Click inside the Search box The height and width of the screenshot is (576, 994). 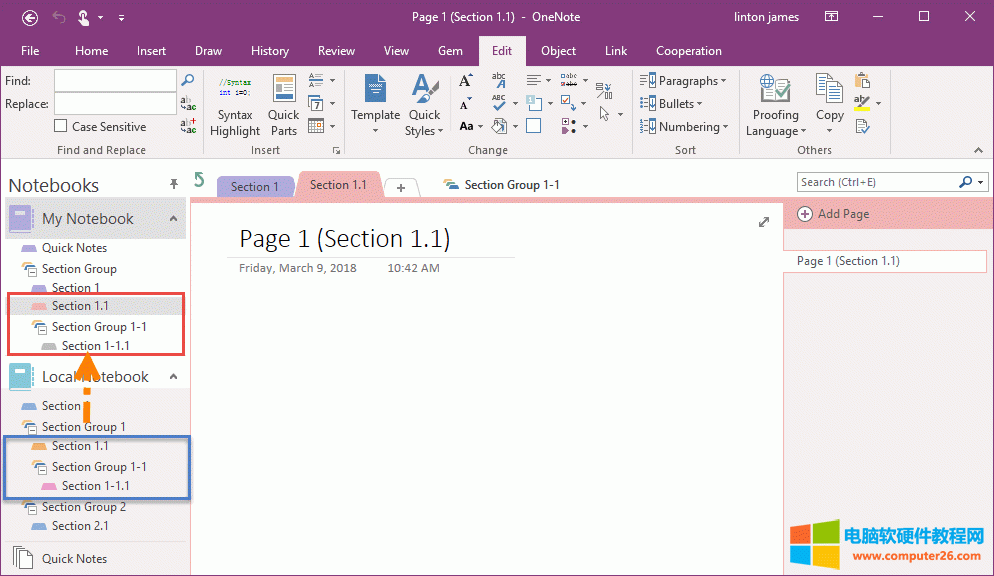coord(880,182)
